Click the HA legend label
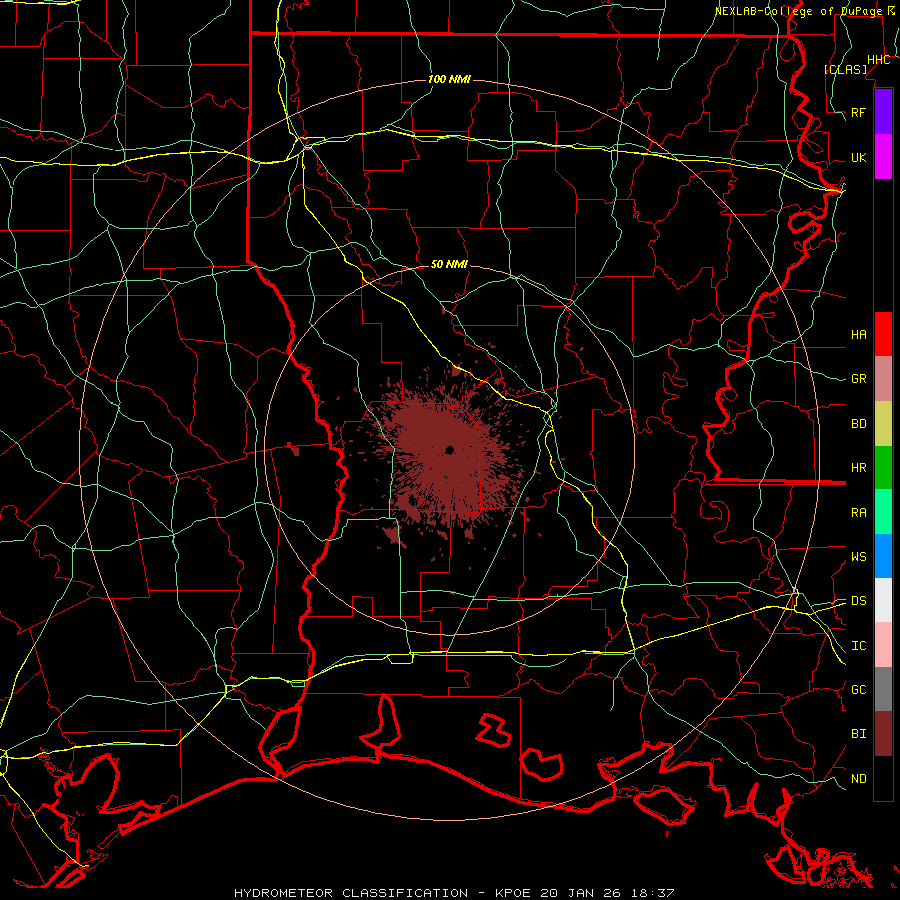 tap(858, 334)
